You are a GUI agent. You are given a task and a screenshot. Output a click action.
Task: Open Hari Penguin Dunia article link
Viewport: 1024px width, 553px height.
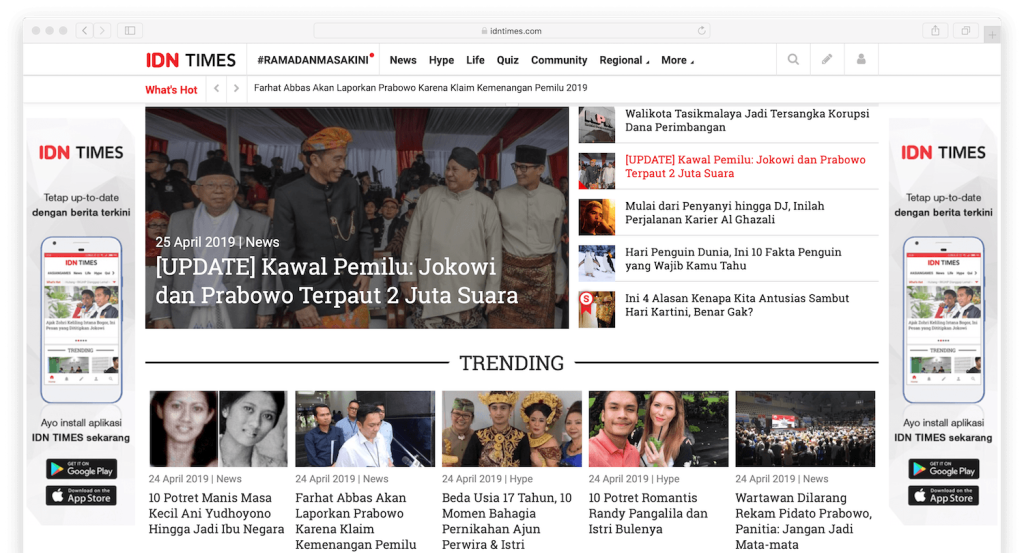tap(733, 259)
